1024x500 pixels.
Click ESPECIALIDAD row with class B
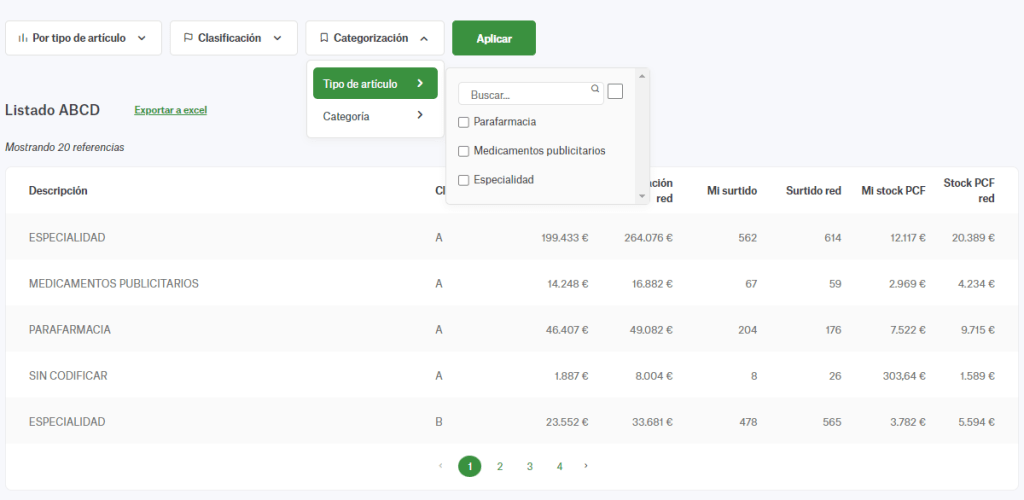67,422
